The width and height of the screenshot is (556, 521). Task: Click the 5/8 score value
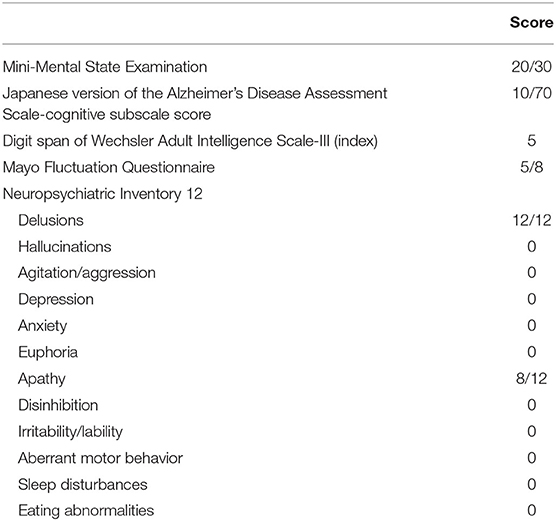point(532,167)
